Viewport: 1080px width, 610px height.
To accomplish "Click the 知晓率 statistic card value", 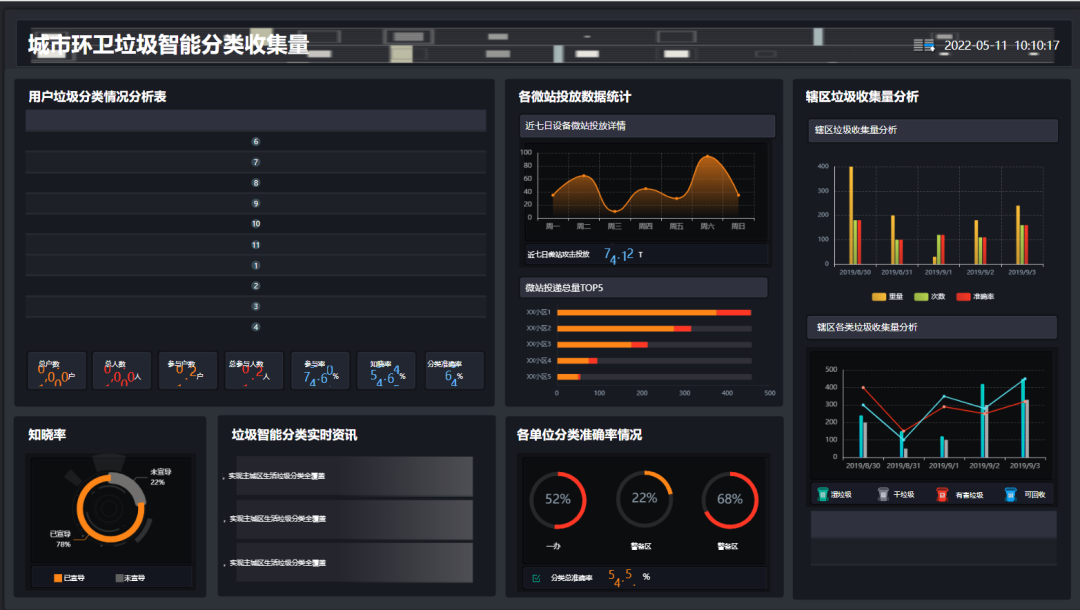I will pyautogui.click(x=387, y=377).
